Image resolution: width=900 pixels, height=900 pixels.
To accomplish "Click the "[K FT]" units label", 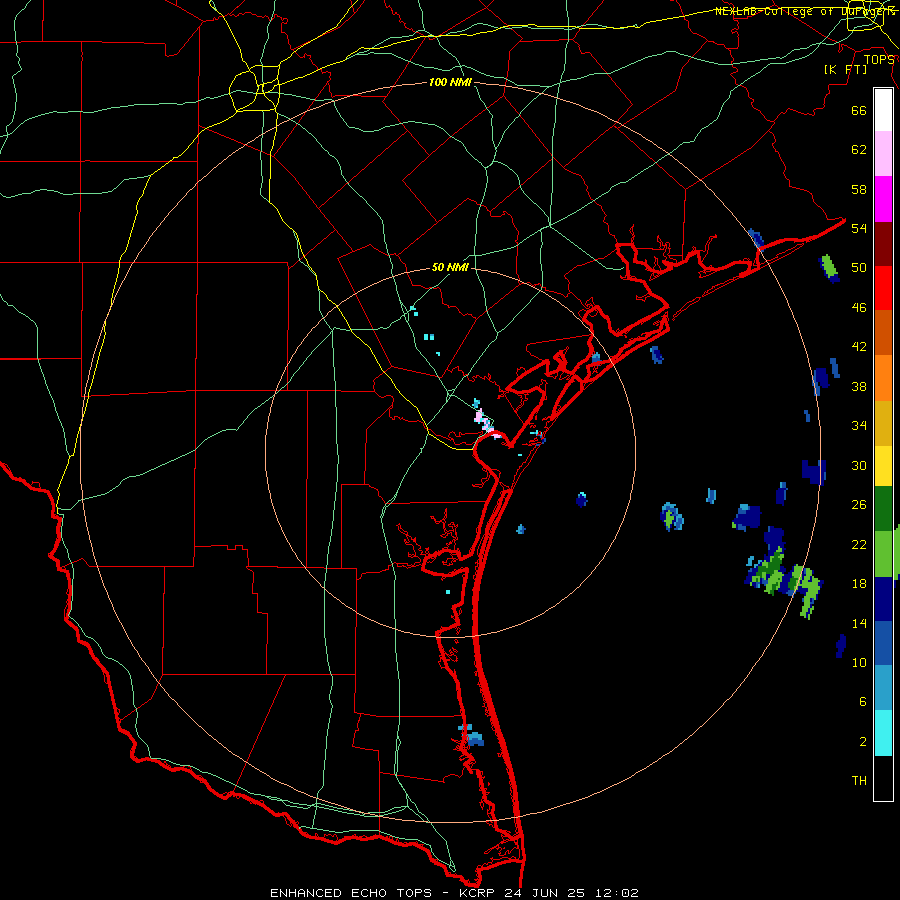I will click(x=845, y=70).
